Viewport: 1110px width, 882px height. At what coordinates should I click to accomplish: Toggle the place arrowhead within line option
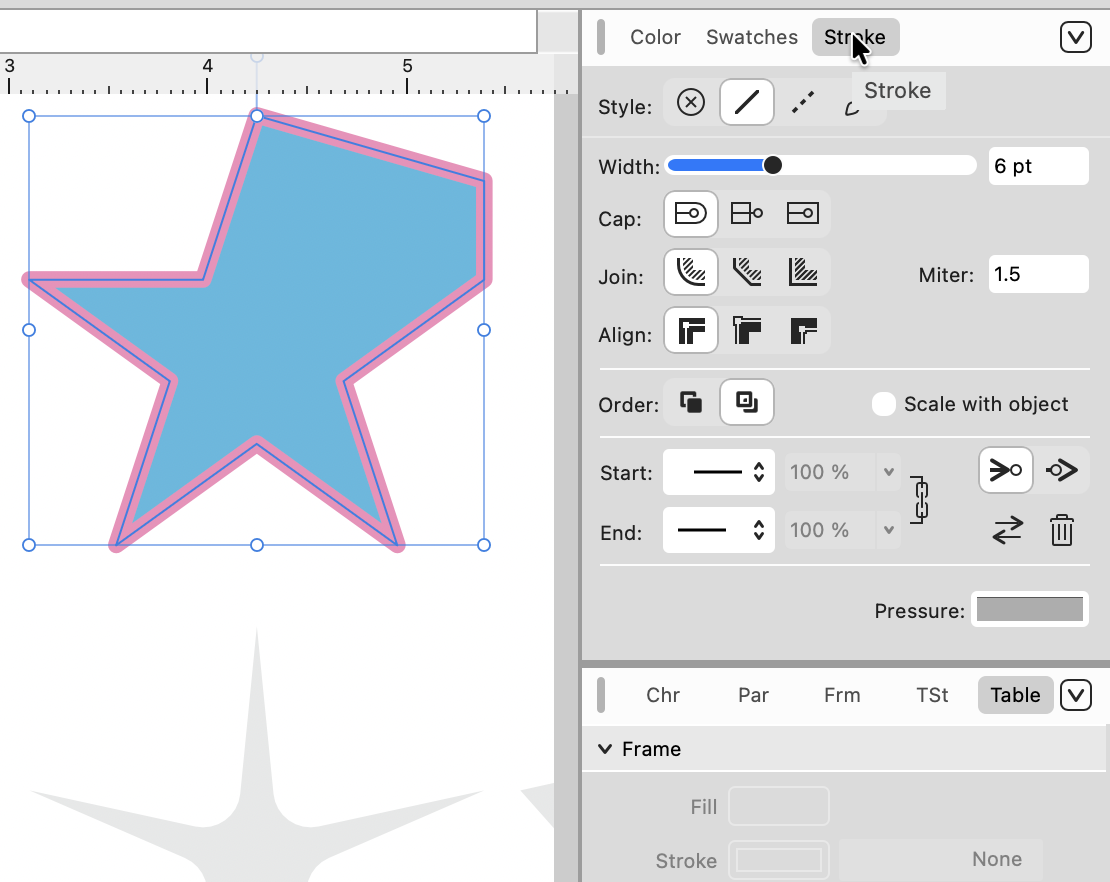point(1005,470)
